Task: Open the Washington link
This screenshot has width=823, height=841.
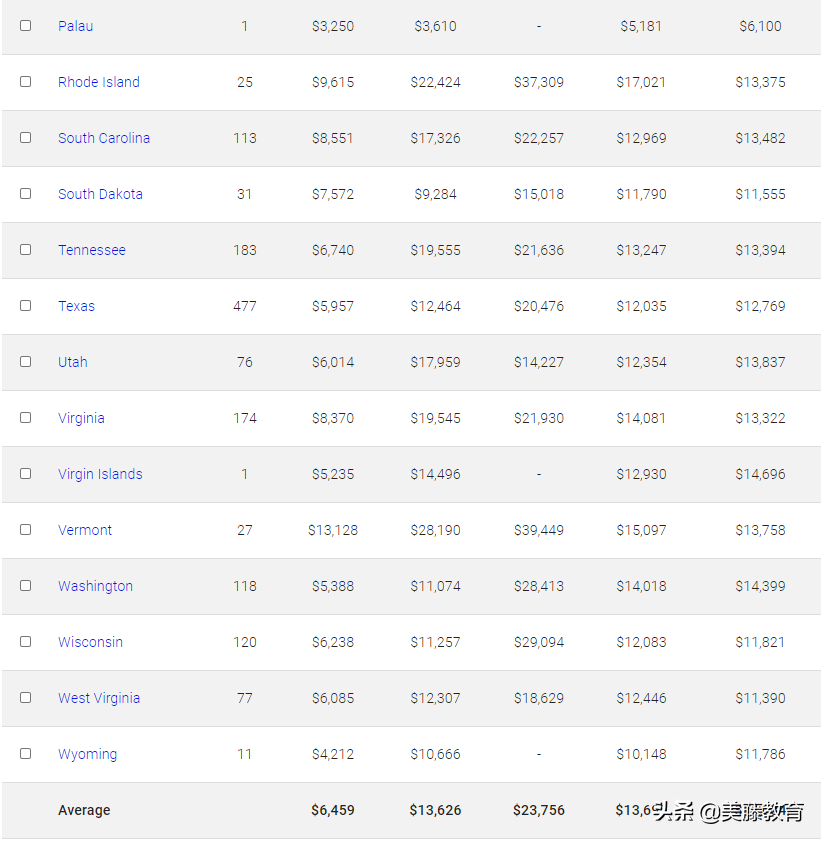Action: coord(95,586)
